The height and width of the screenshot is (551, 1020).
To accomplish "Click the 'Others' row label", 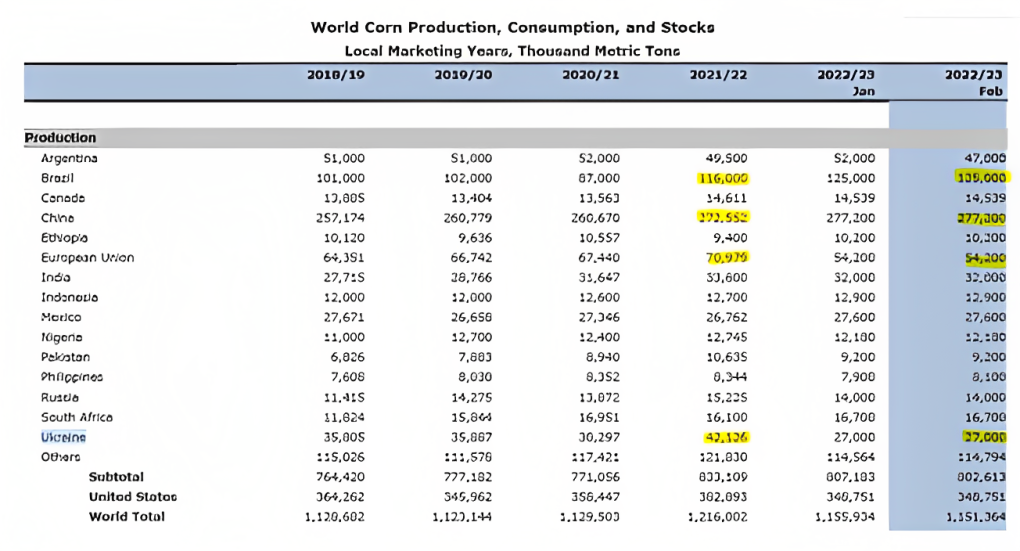I will coord(60,457).
